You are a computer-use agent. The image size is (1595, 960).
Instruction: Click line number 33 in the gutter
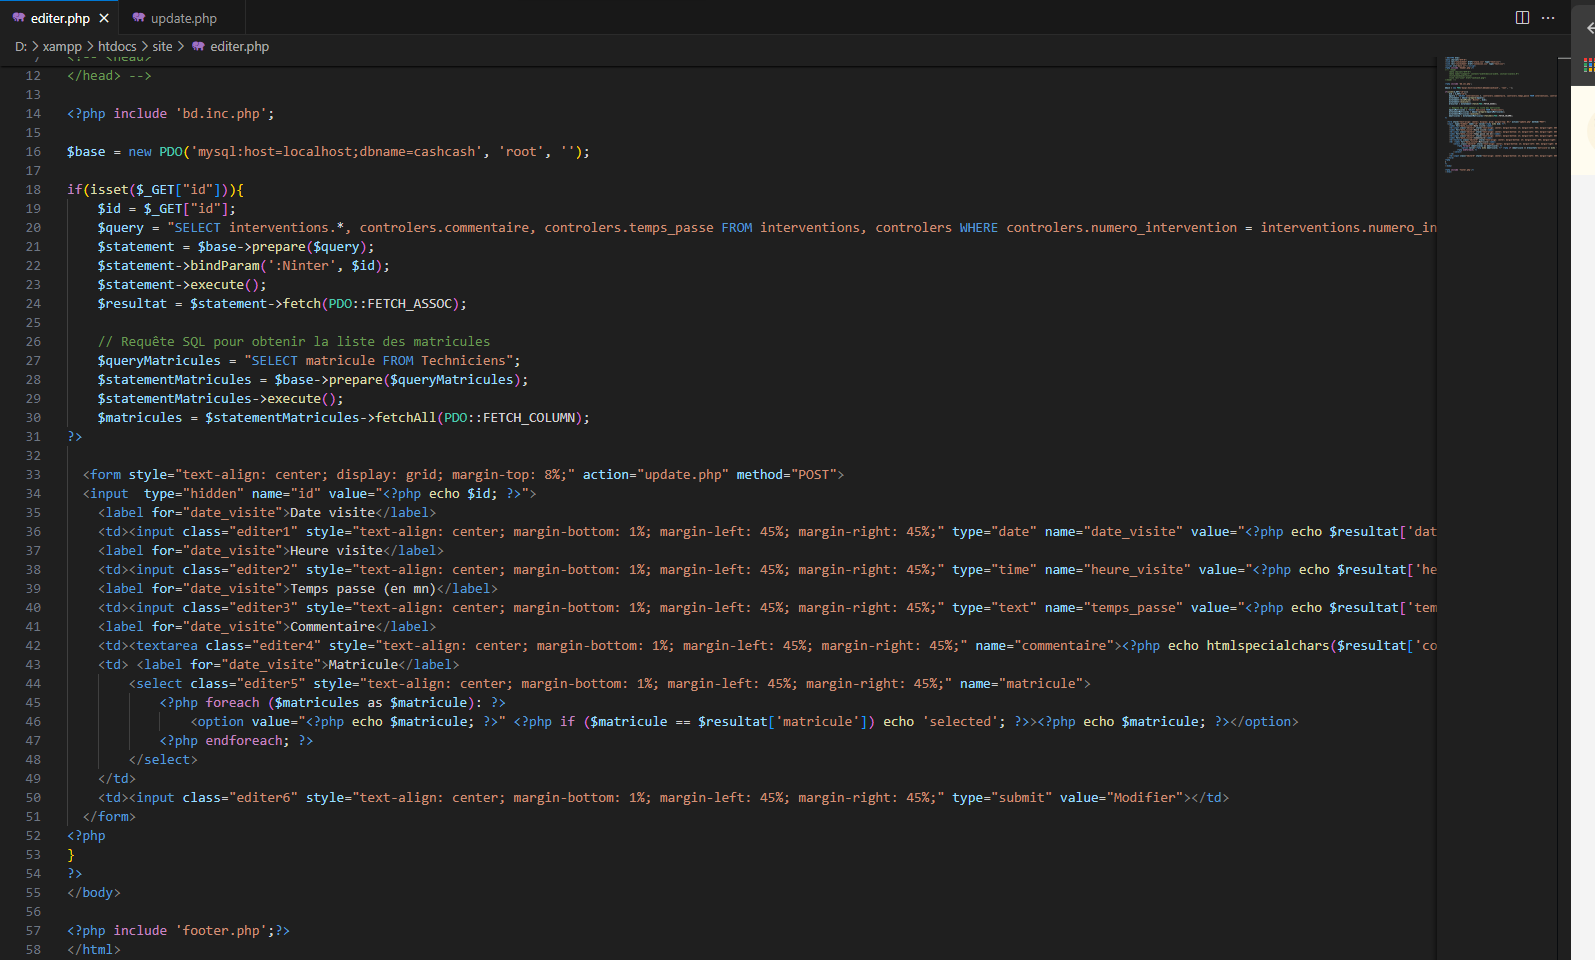coord(33,474)
